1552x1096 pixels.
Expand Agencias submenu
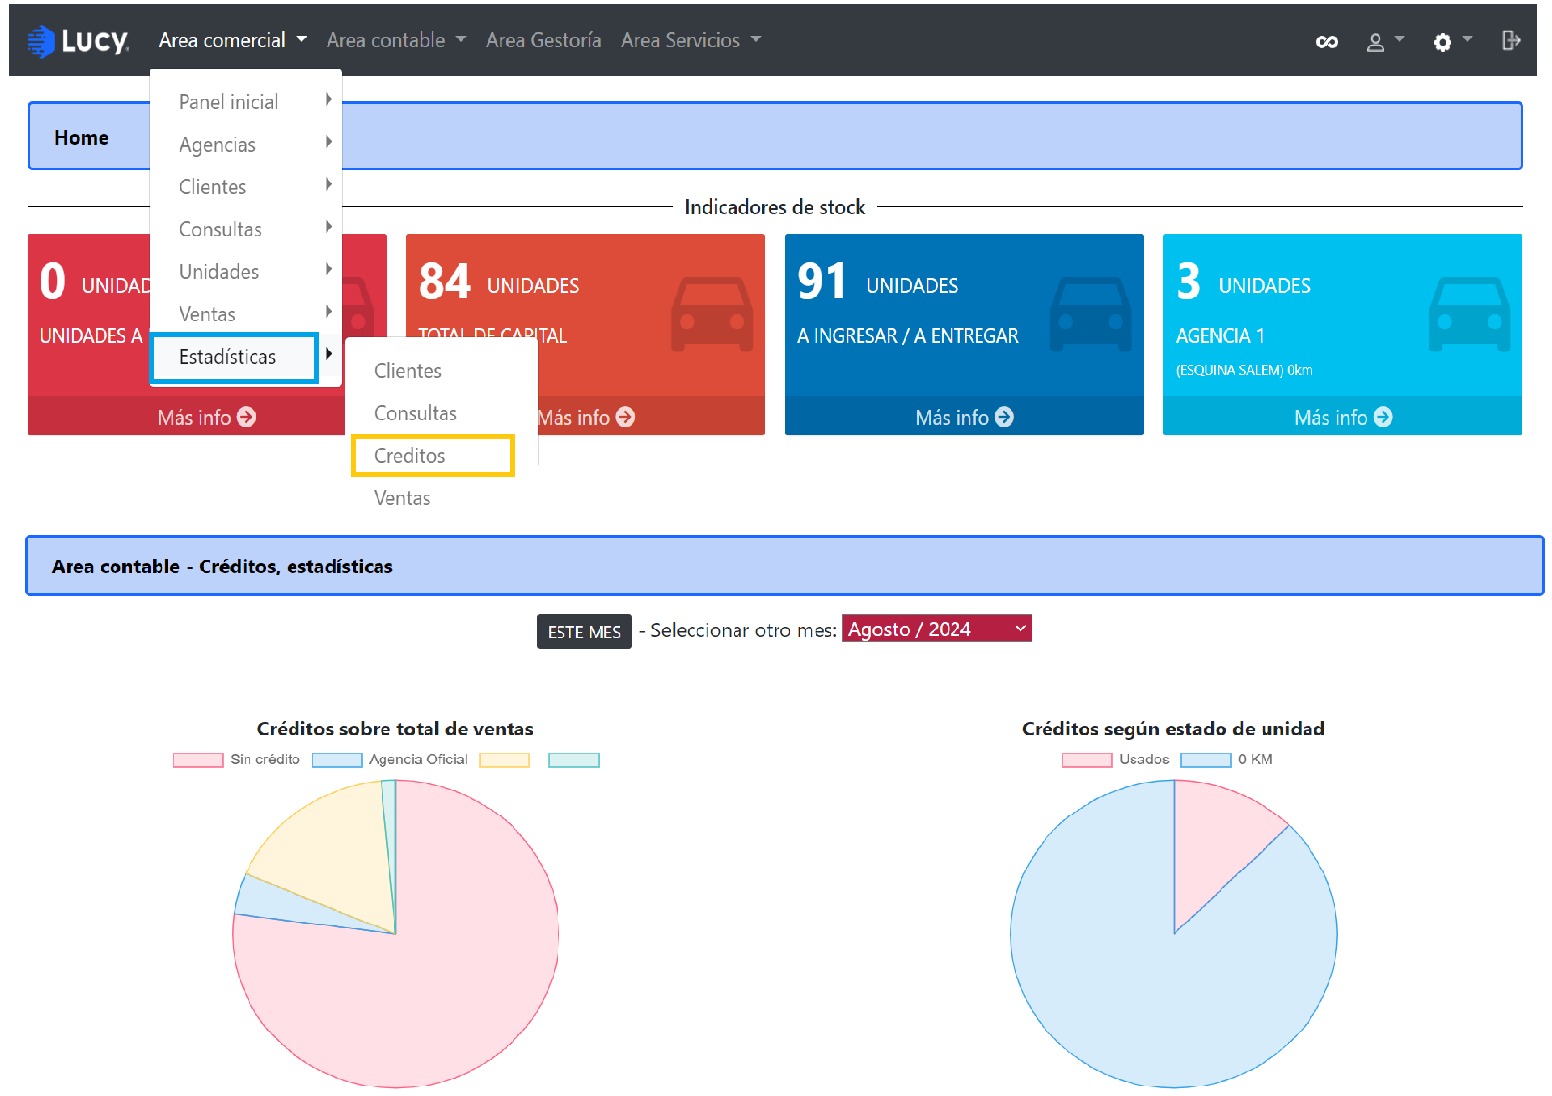[x=245, y=145]
